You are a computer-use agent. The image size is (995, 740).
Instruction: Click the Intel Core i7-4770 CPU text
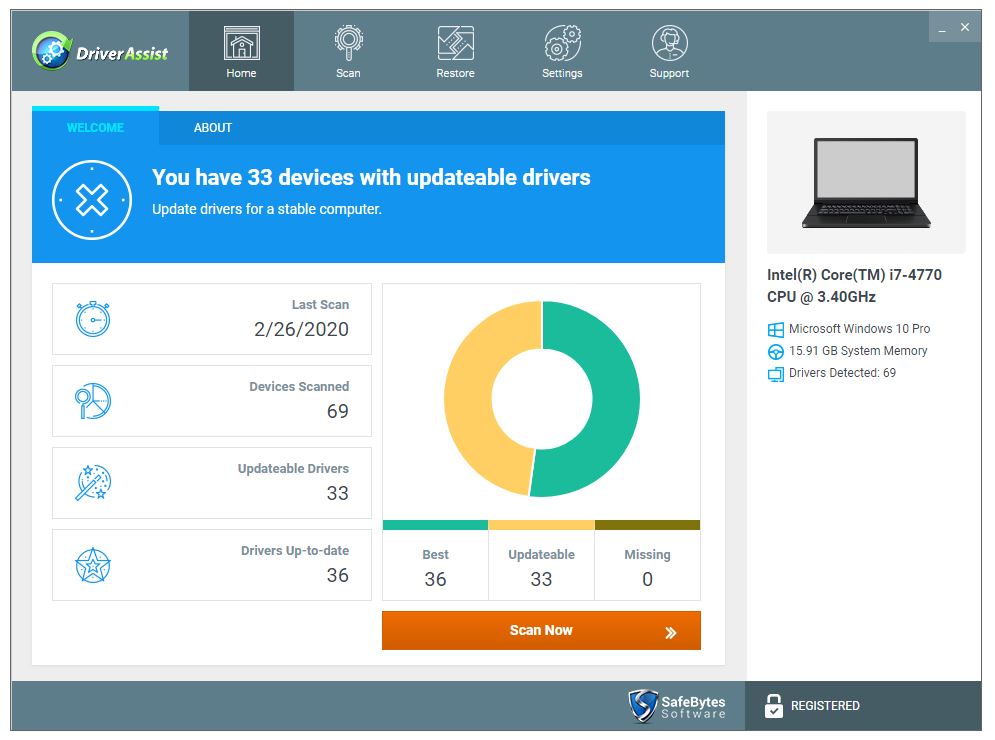tap(854, 286)
